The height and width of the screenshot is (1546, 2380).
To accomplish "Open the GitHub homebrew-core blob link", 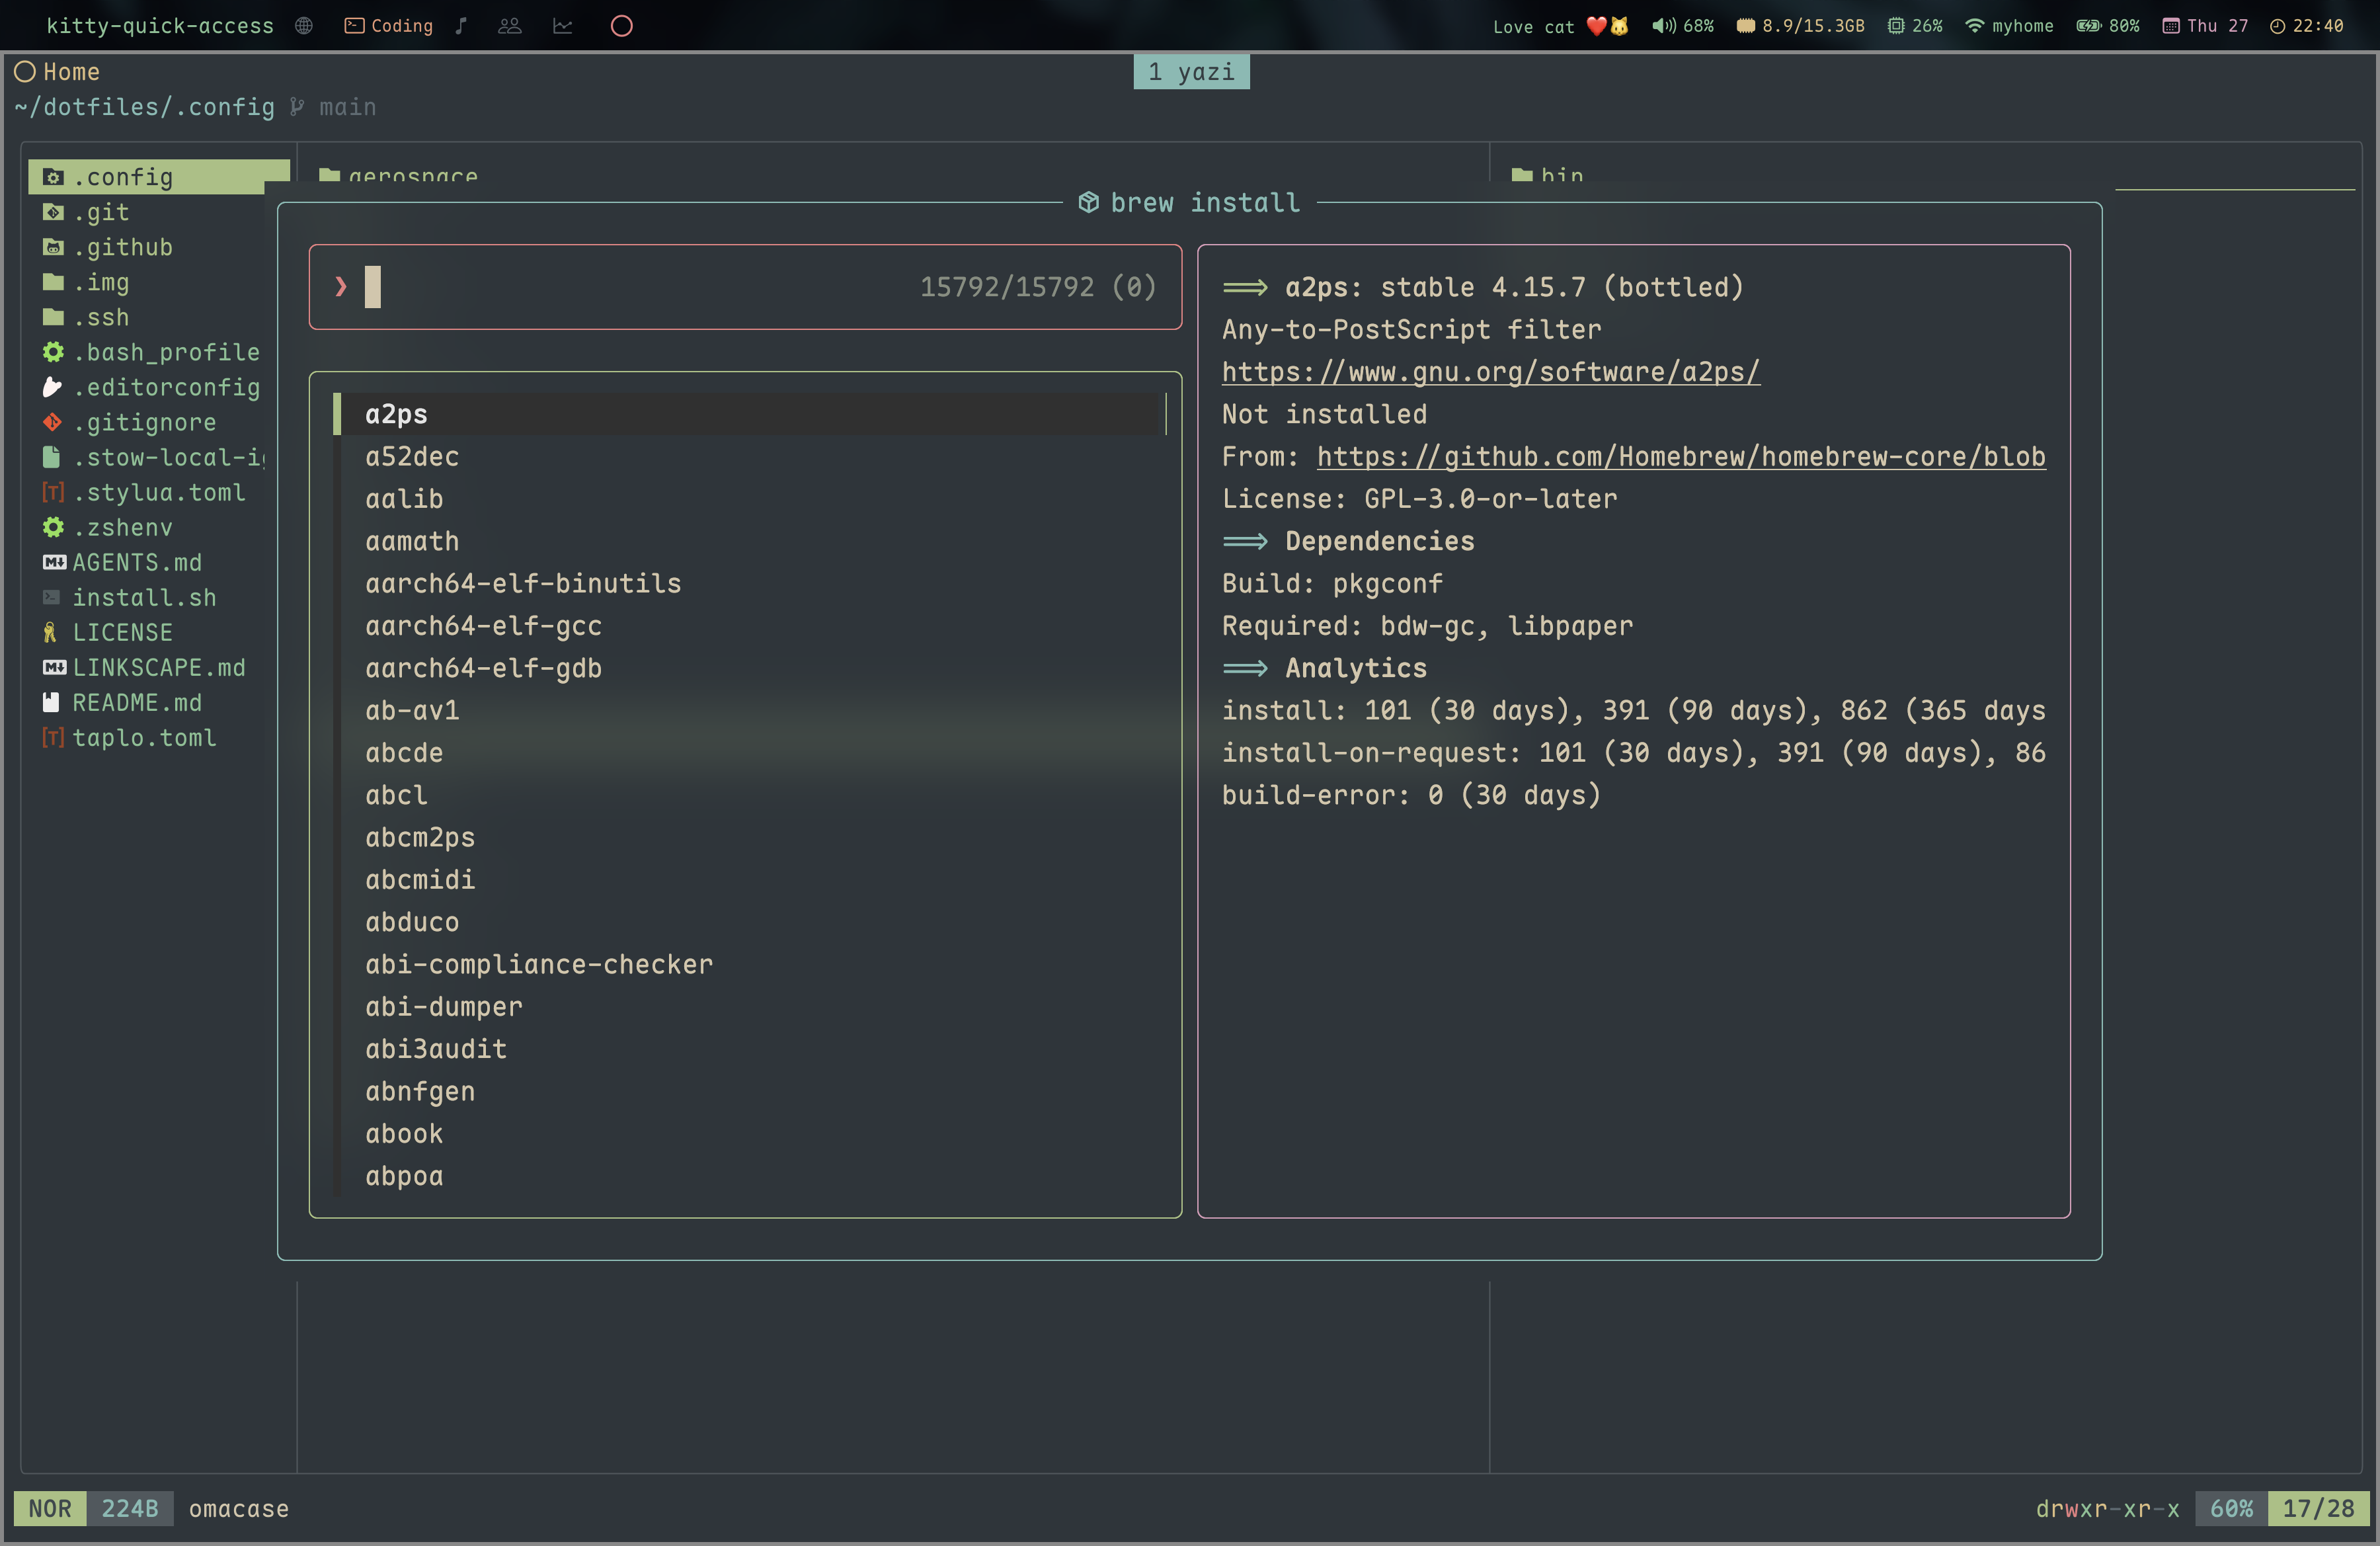I will [1681, 456].
